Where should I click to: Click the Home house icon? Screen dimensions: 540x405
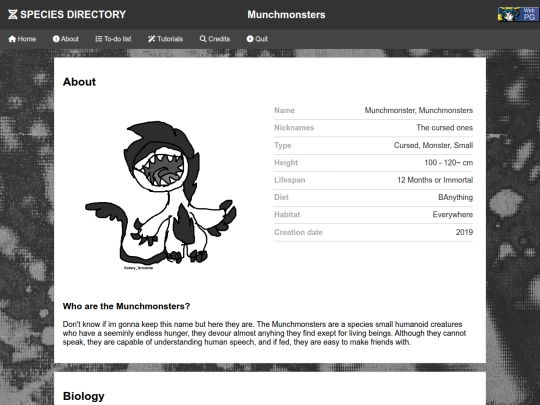(x=12, y=39)
